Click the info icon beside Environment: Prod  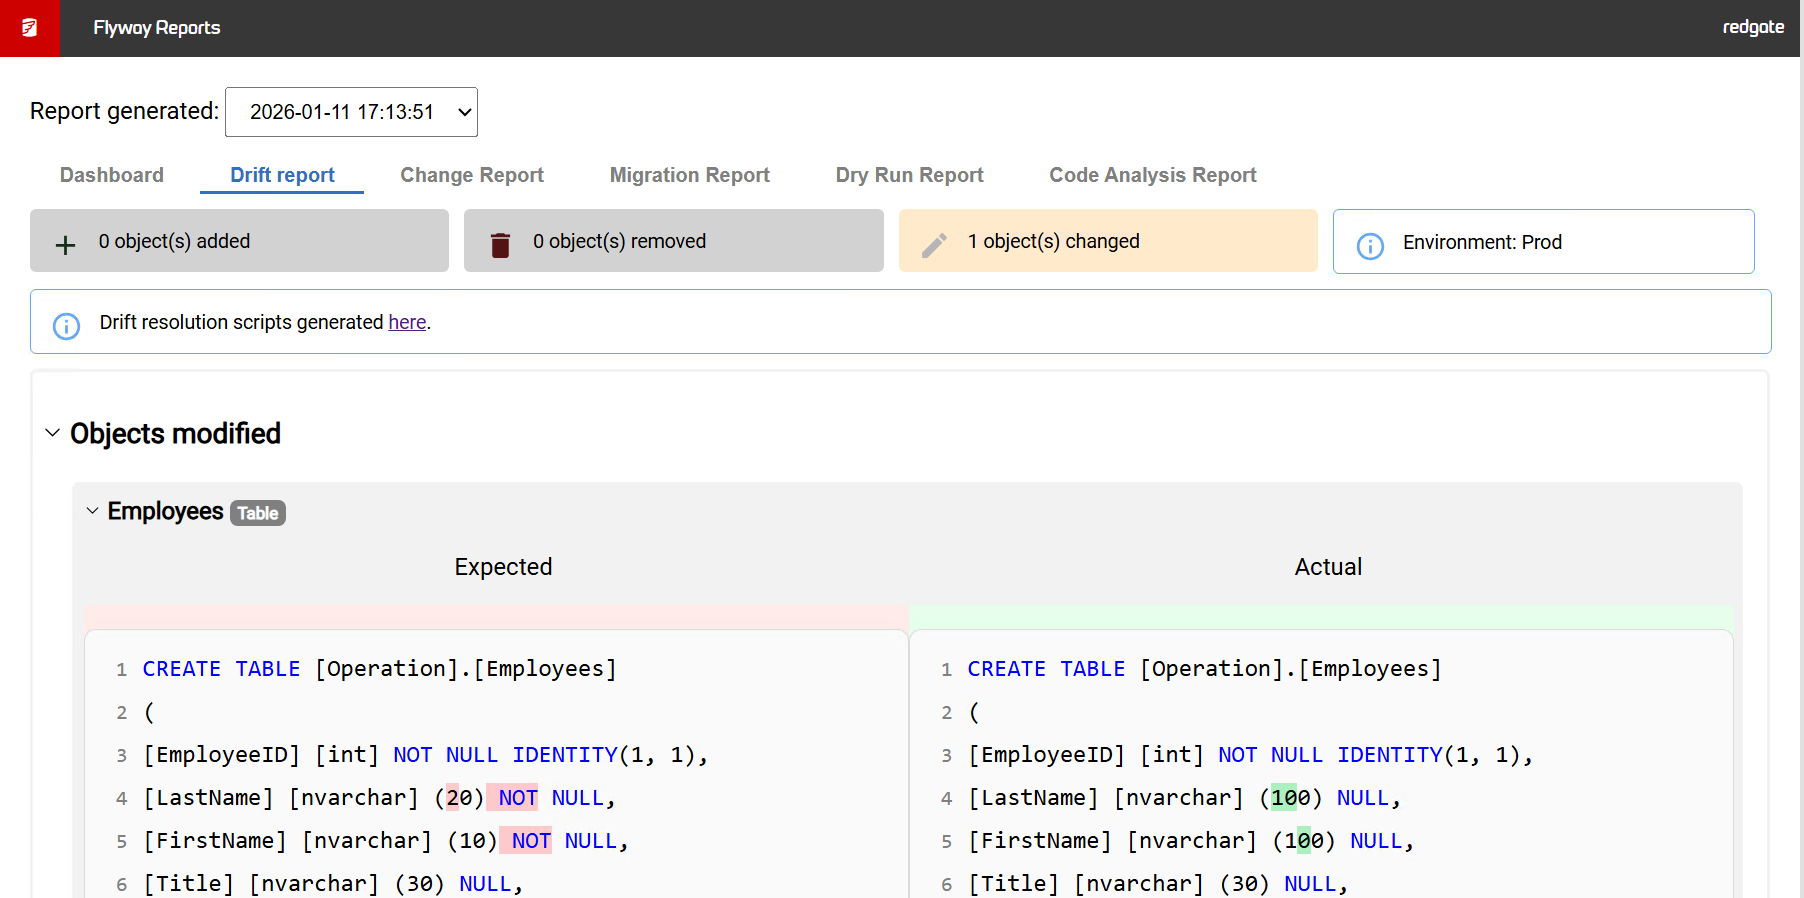pos(1370,245)
